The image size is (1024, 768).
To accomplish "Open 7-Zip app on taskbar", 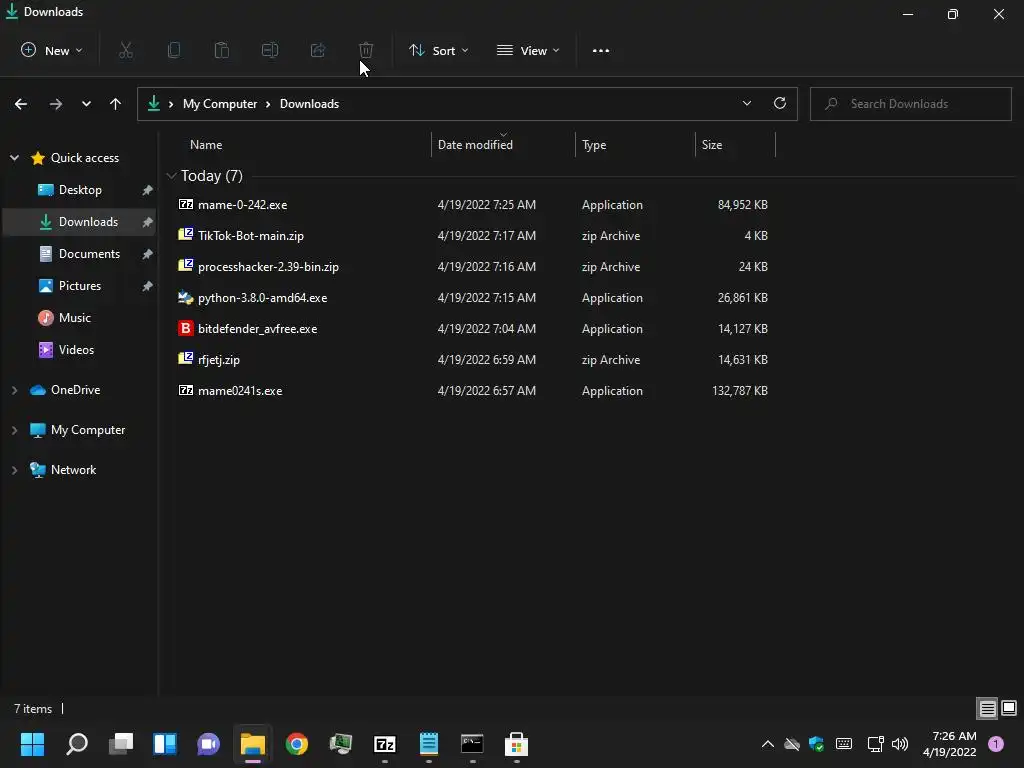I will 385,744.
